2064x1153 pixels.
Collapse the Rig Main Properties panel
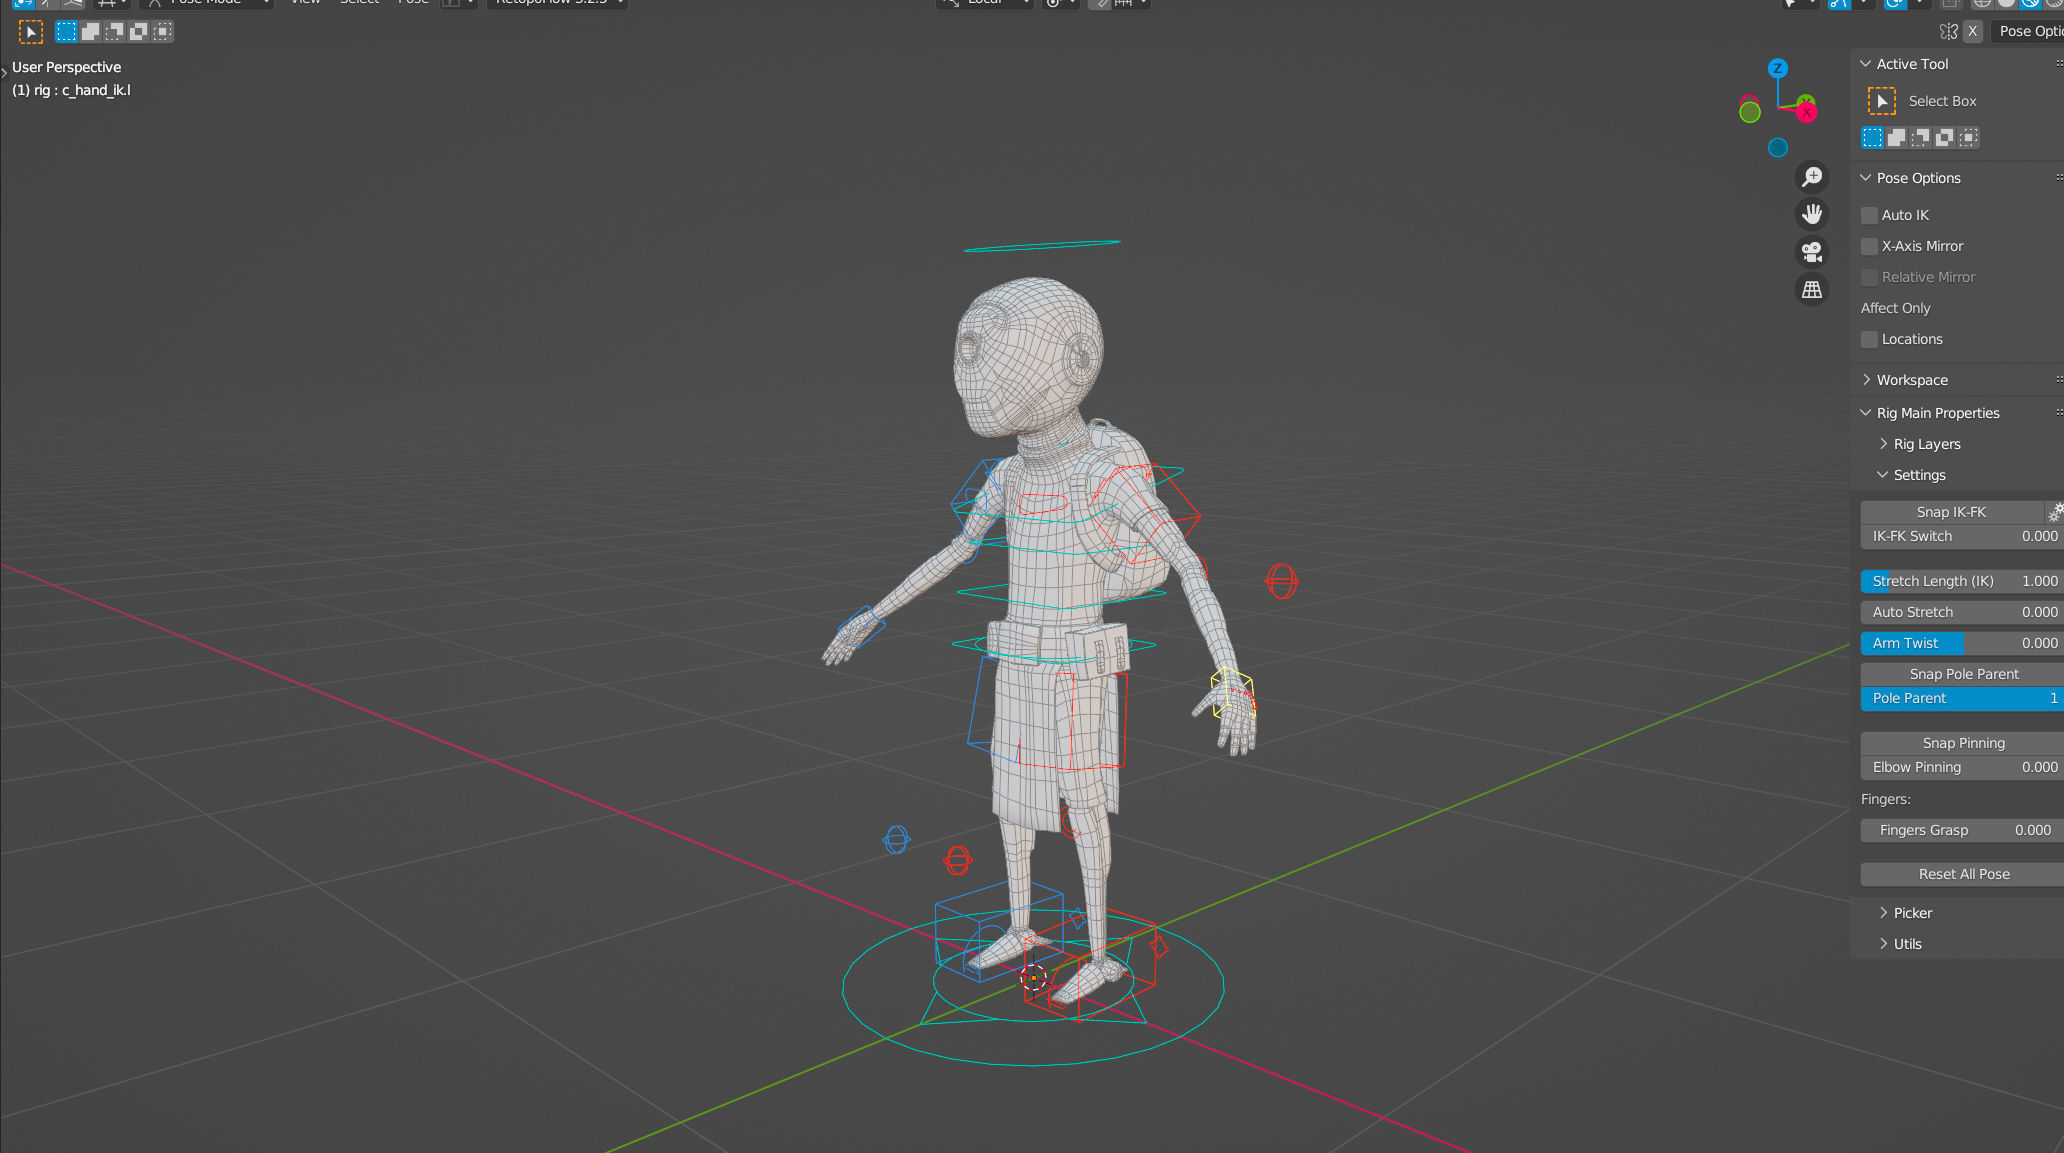click(1865, 413)
